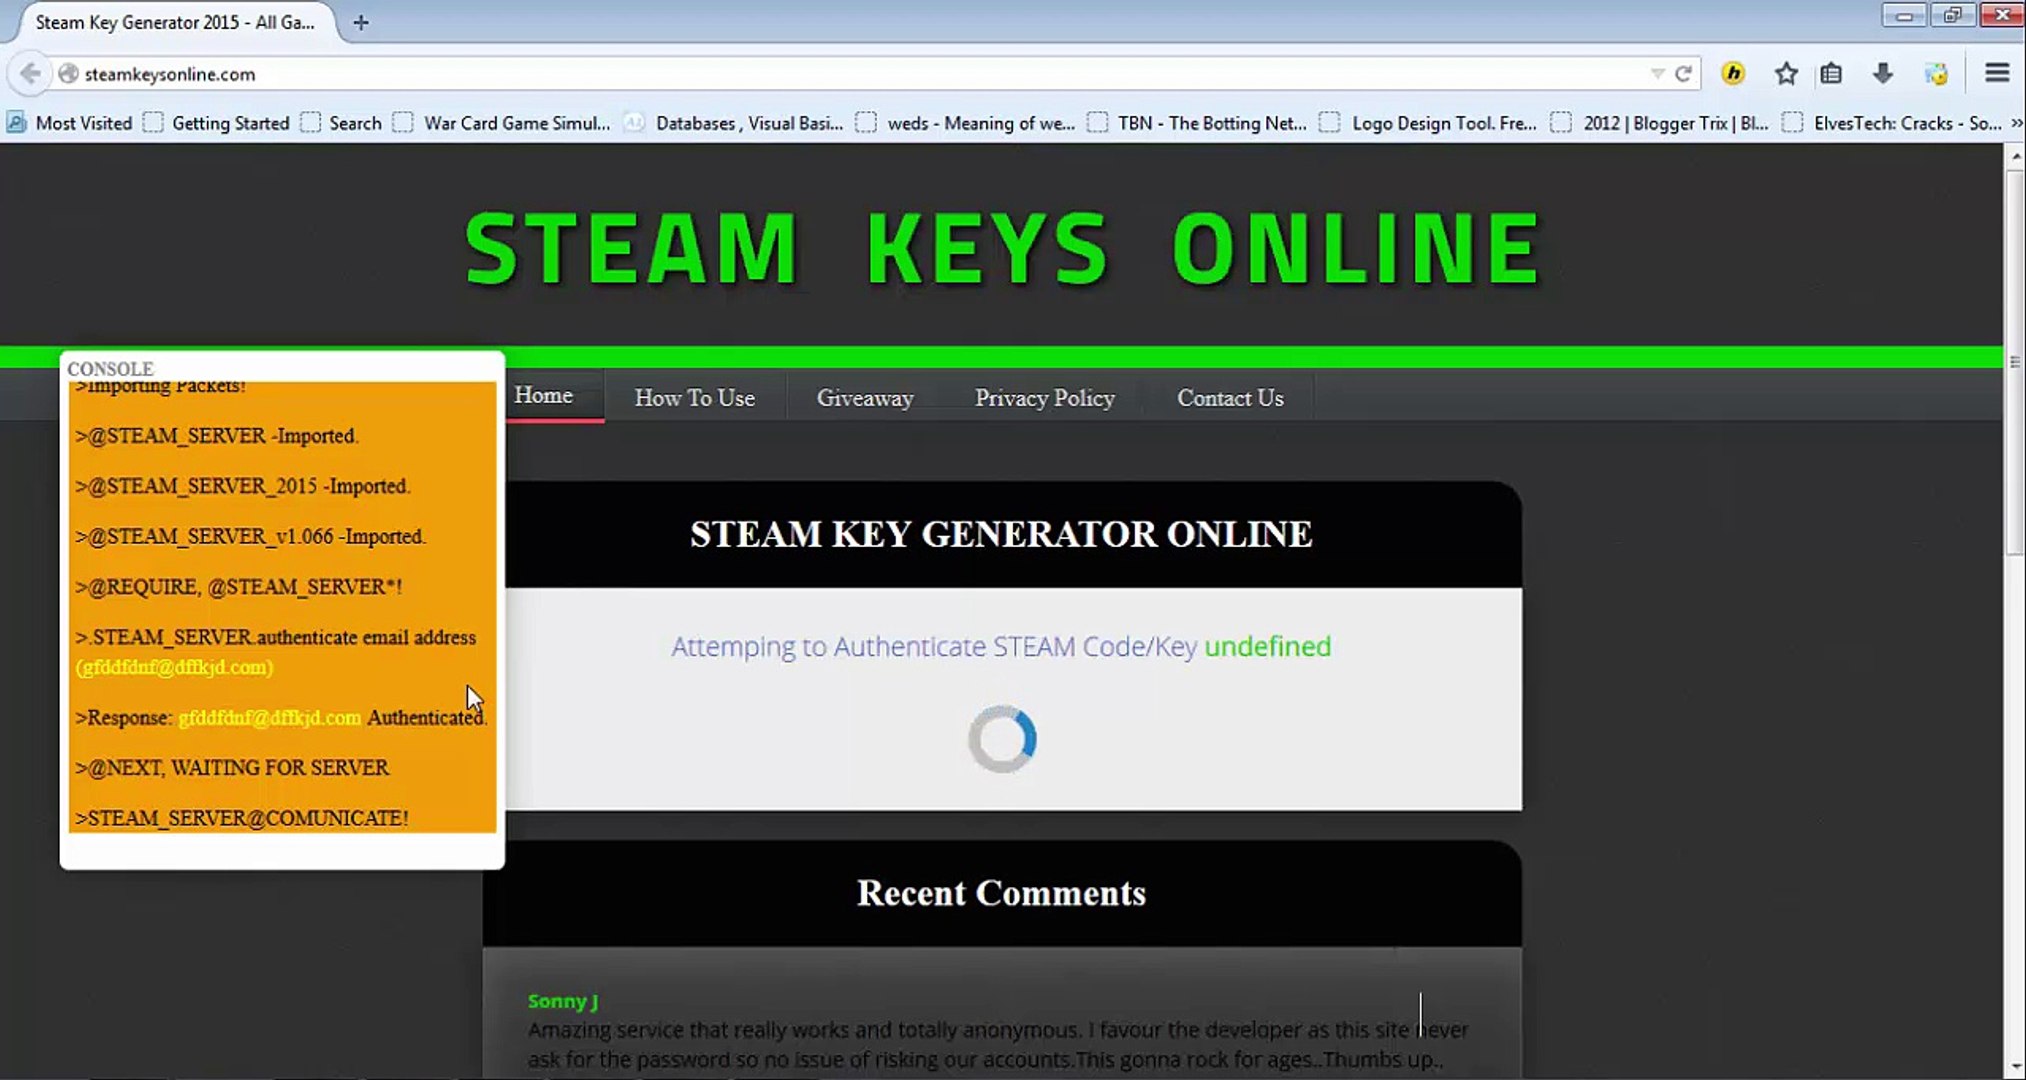Open the URL history dropdown arrow
Image resolution: width=2026 pixels, height=1080 pixels.
[1657, 74]
